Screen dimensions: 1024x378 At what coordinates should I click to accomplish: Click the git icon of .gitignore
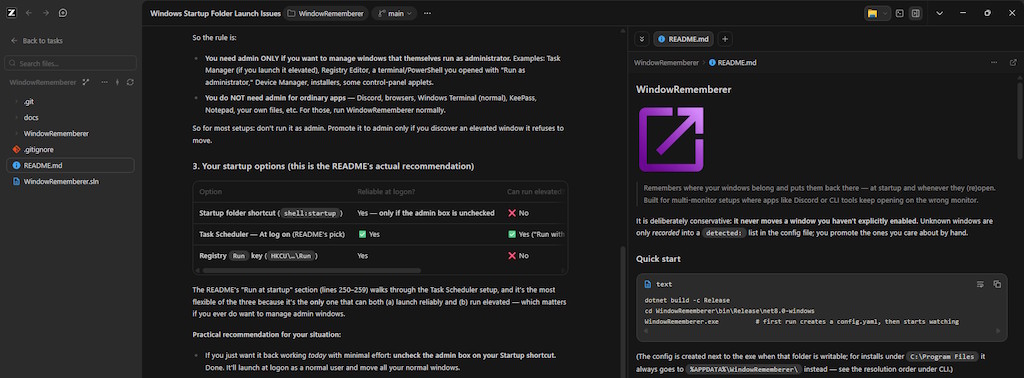pyautogui.click(x=16, y=150)
